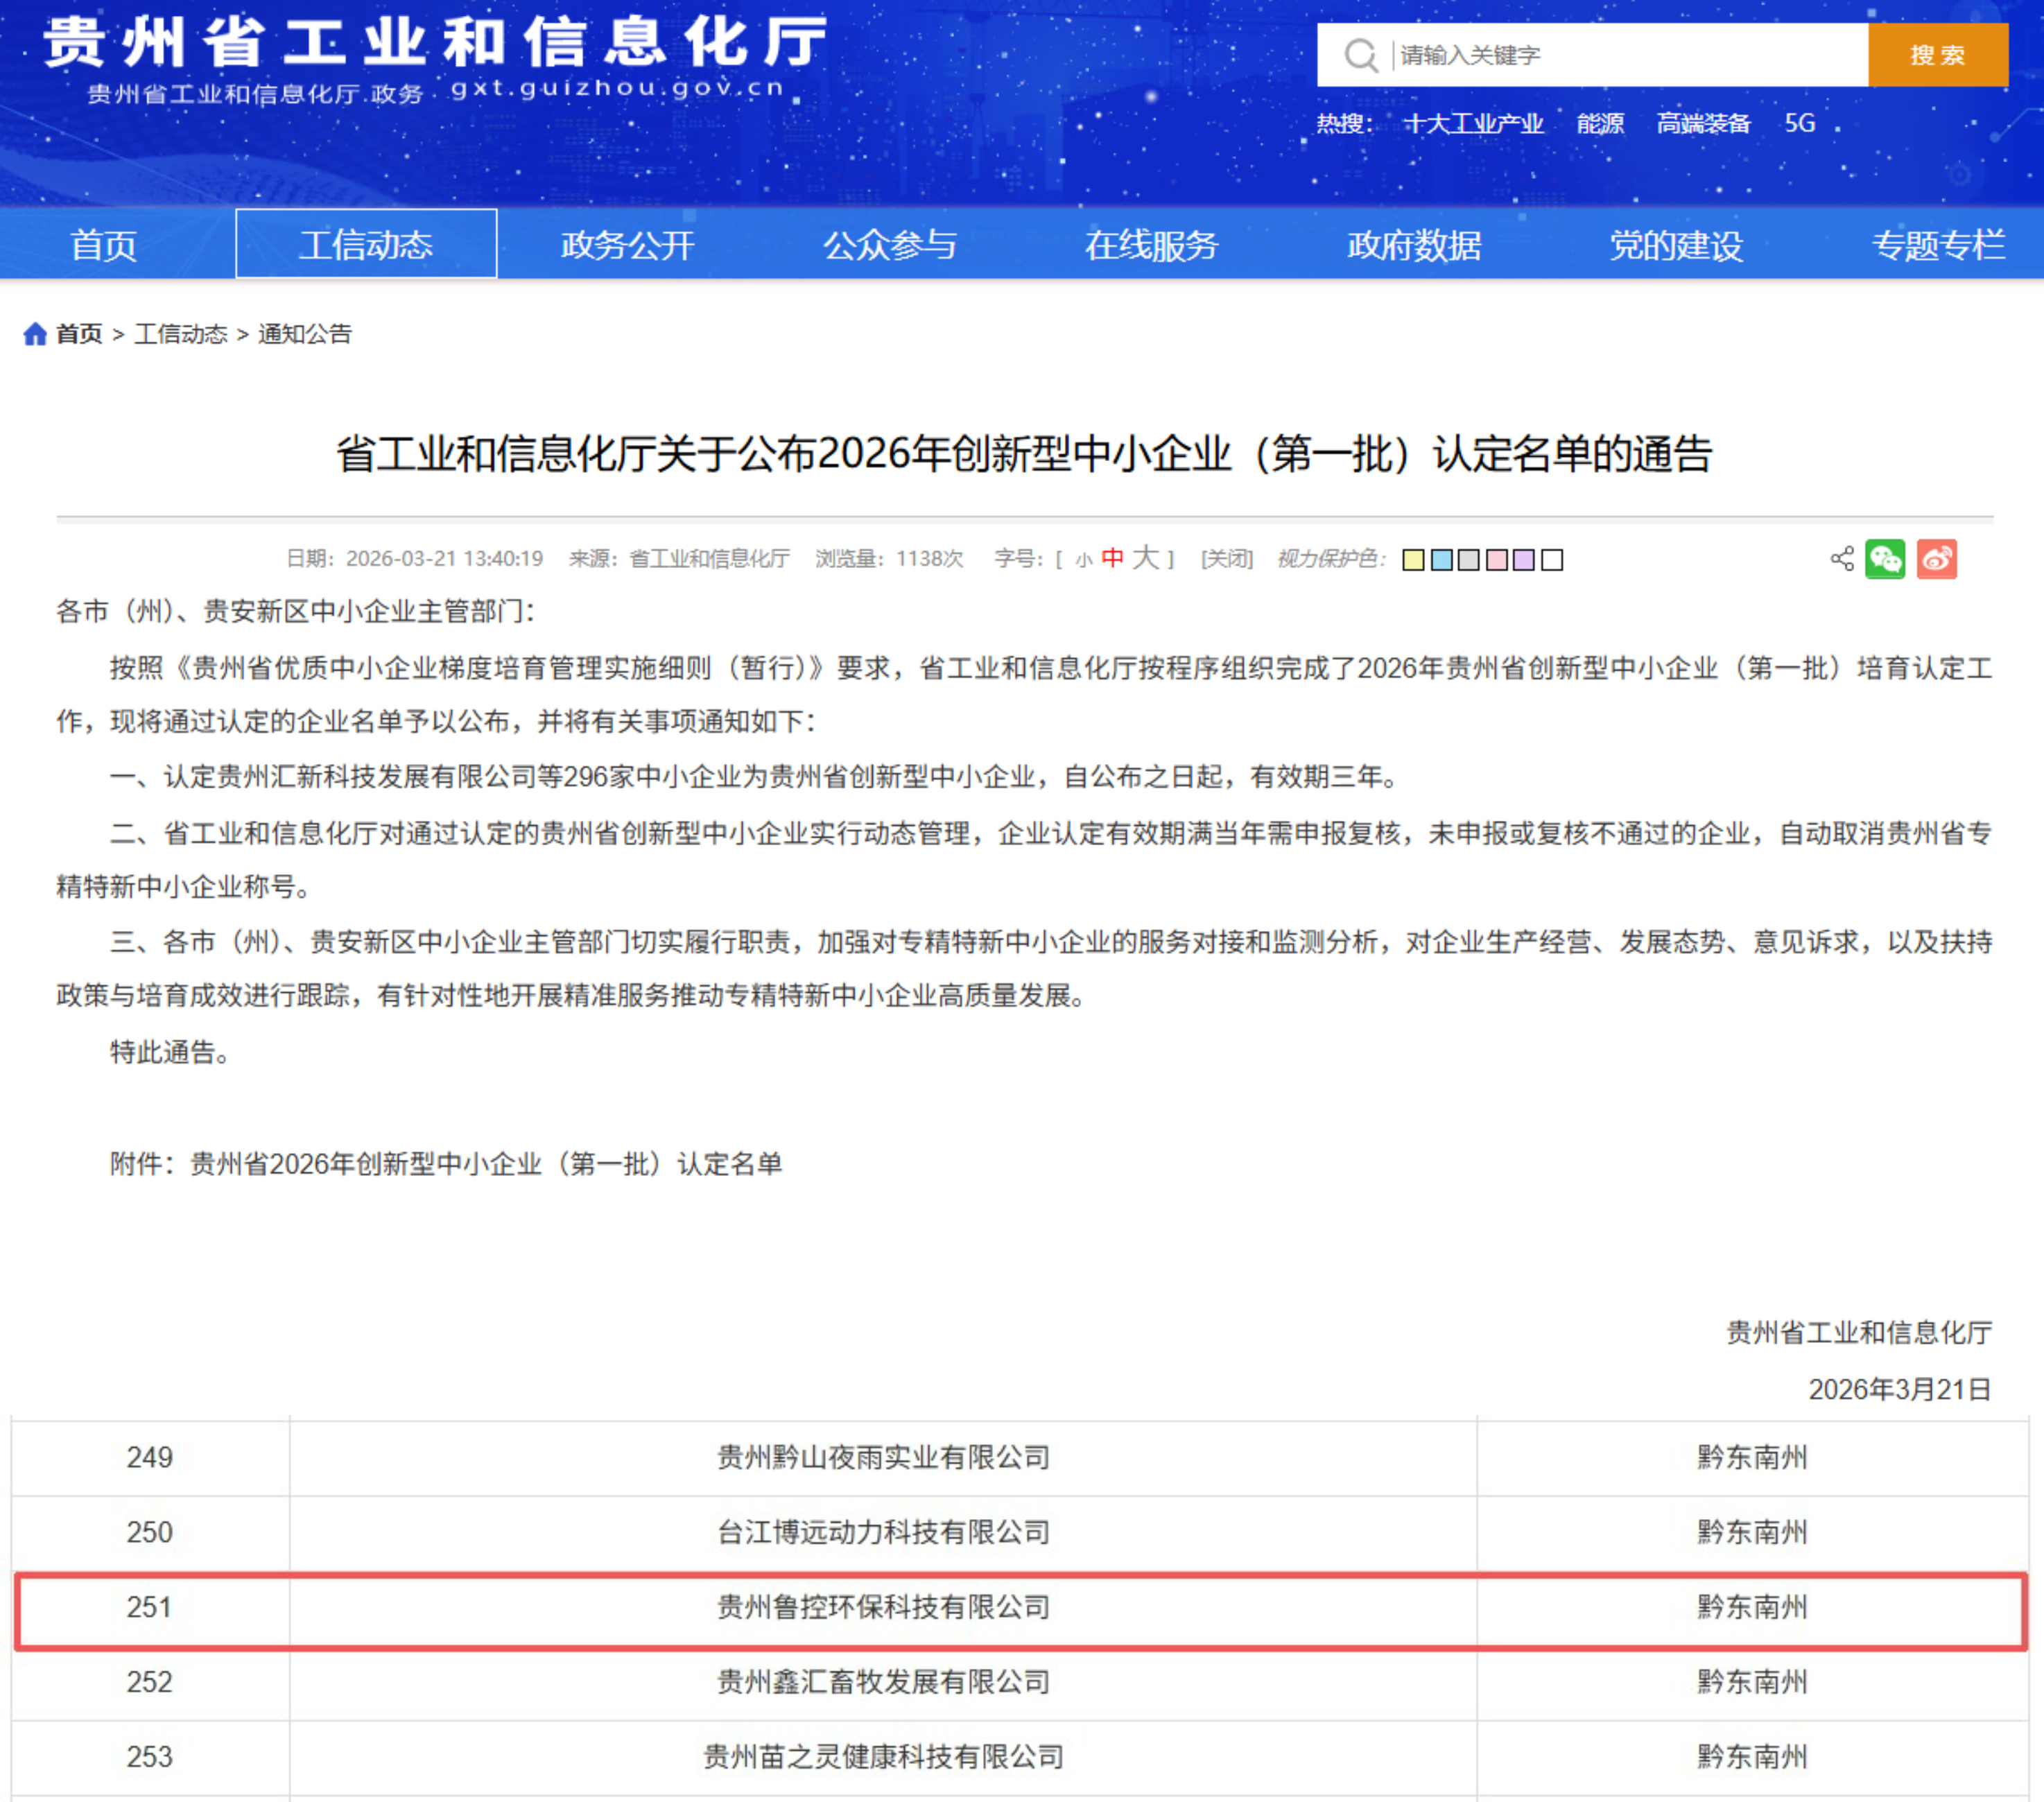The height and width of the screenshot is (1802, 2044).
Task: Click the share icon
Action: coord(1841,558)
